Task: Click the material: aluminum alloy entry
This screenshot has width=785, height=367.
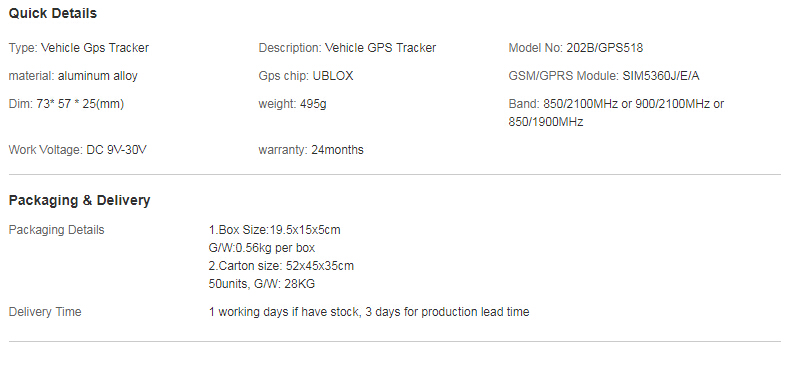Action: tap(73, 76)
